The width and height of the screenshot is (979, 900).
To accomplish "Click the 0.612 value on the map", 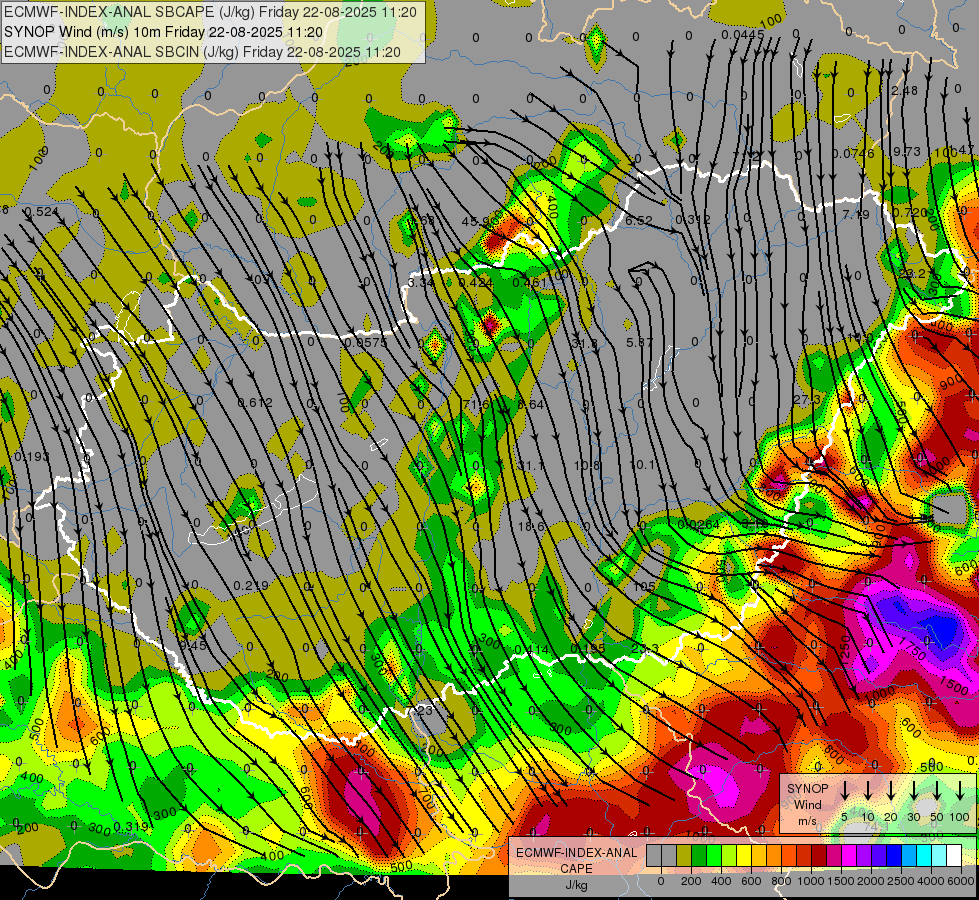I will [x=255, y=403].
